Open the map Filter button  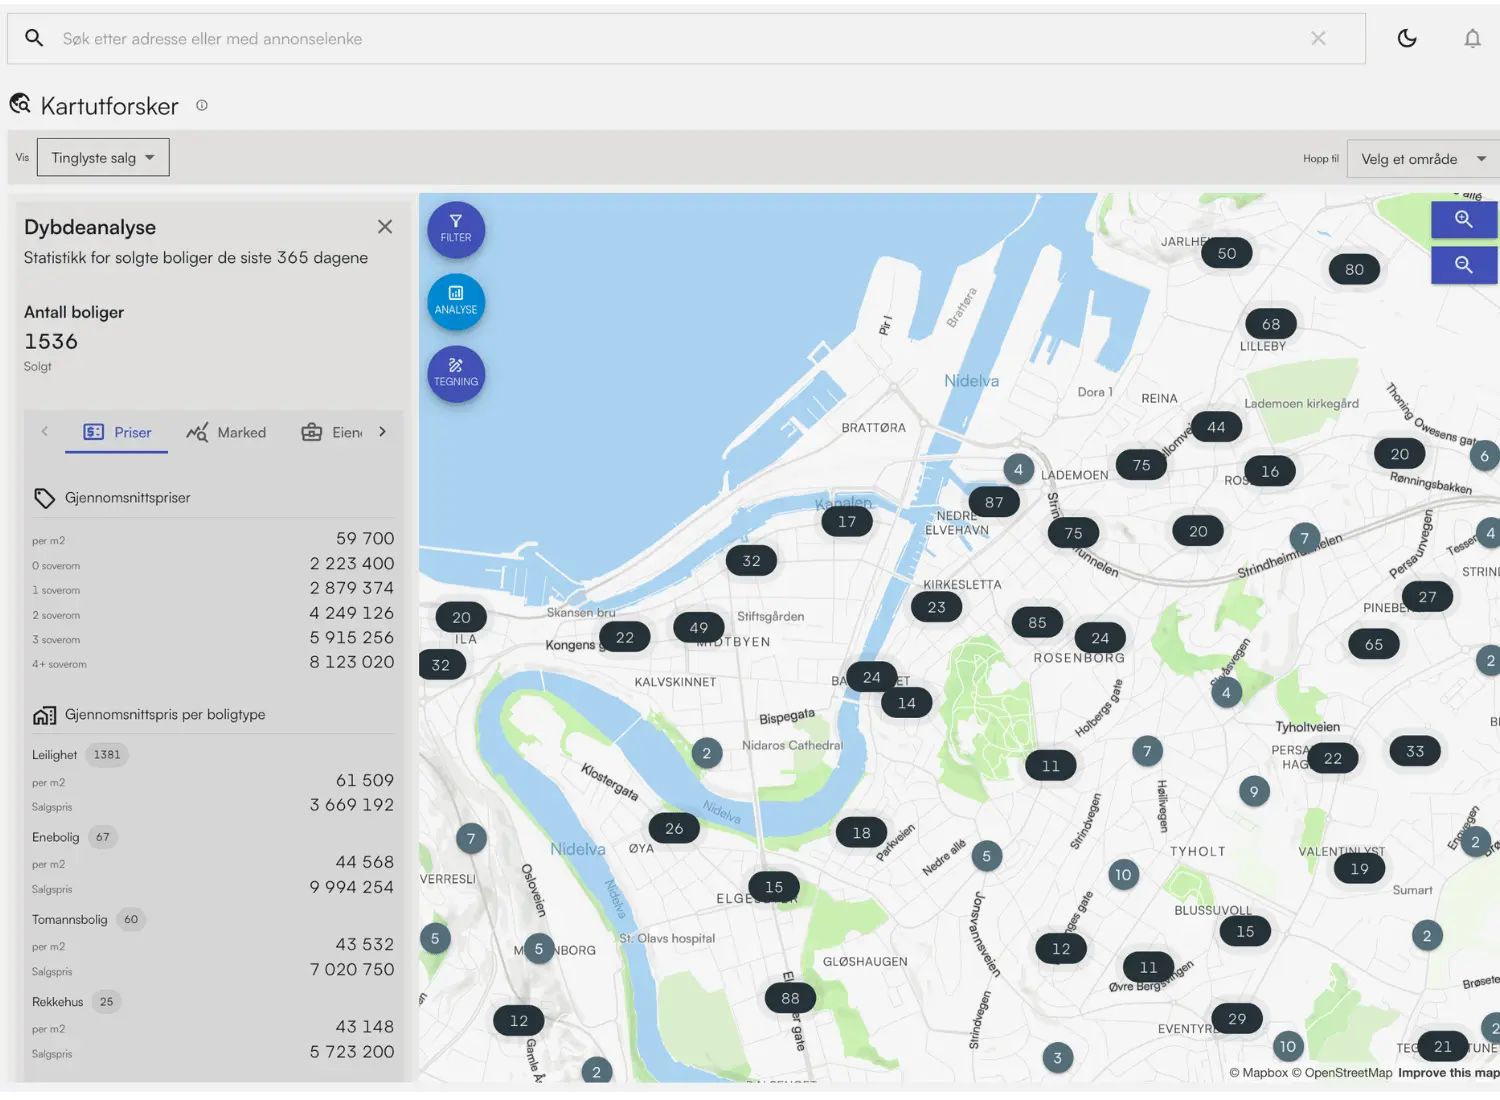point(456,229)
